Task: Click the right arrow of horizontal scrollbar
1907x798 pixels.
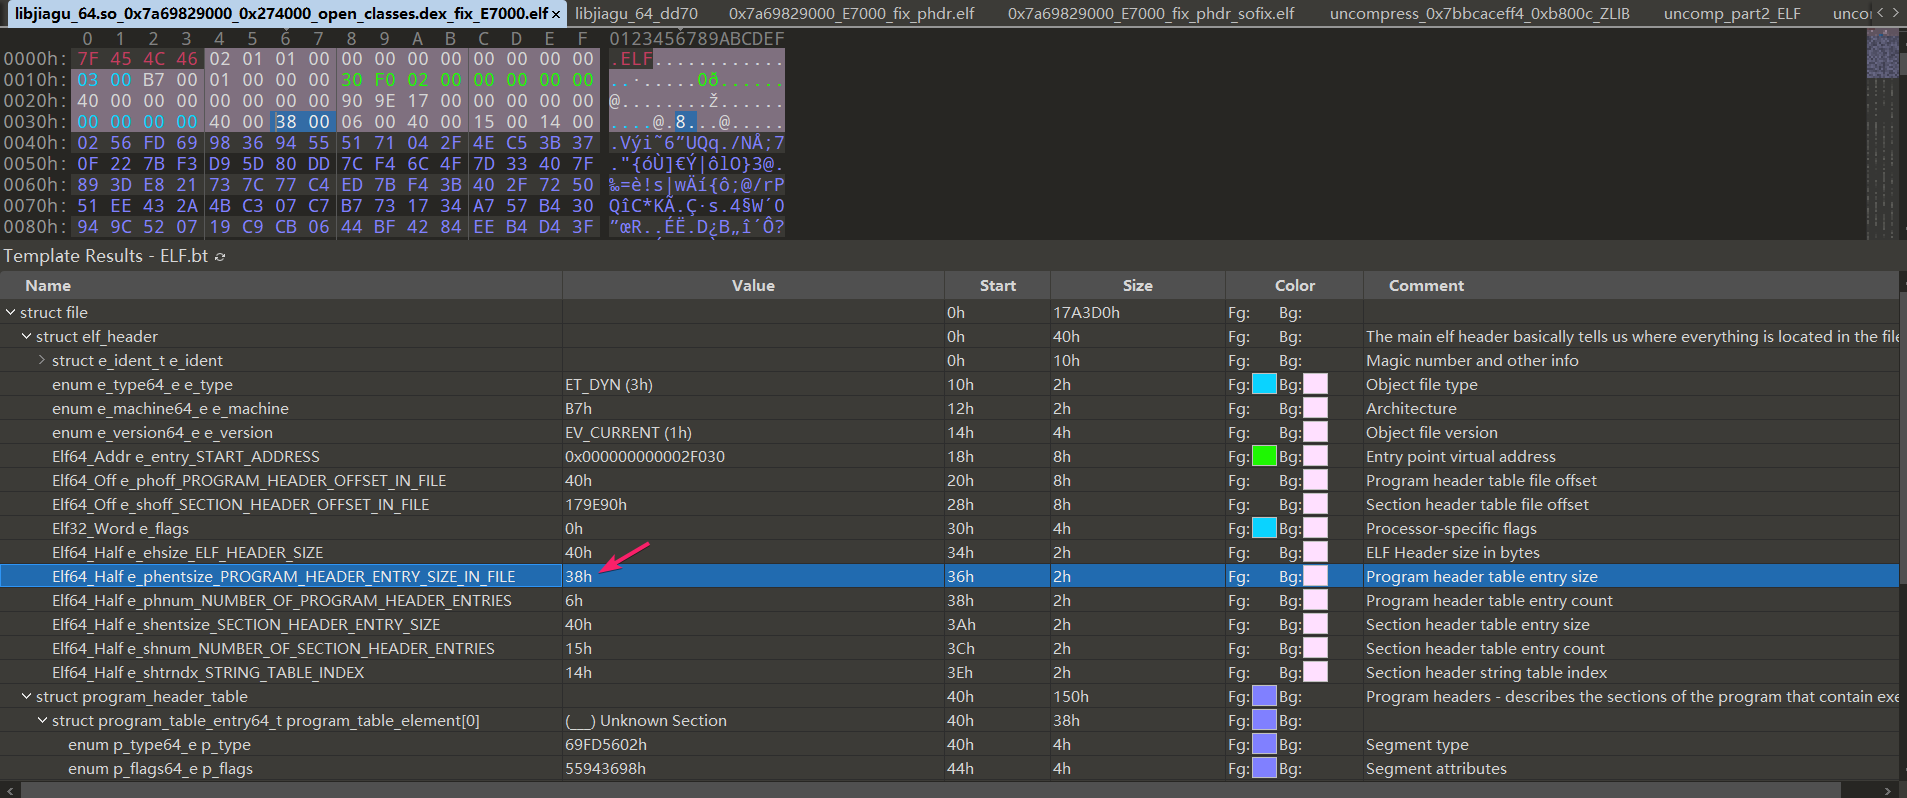Action: click(x=1887, y=790)
